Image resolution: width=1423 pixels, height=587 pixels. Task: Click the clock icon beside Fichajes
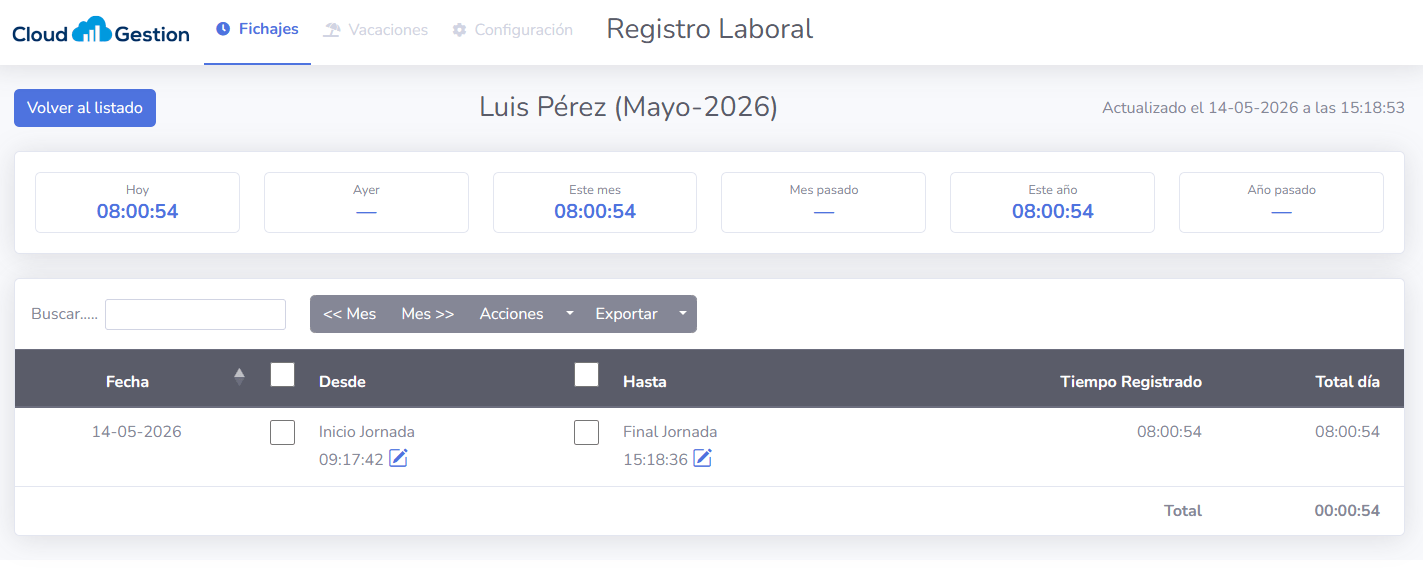click(x=223, y=29)
